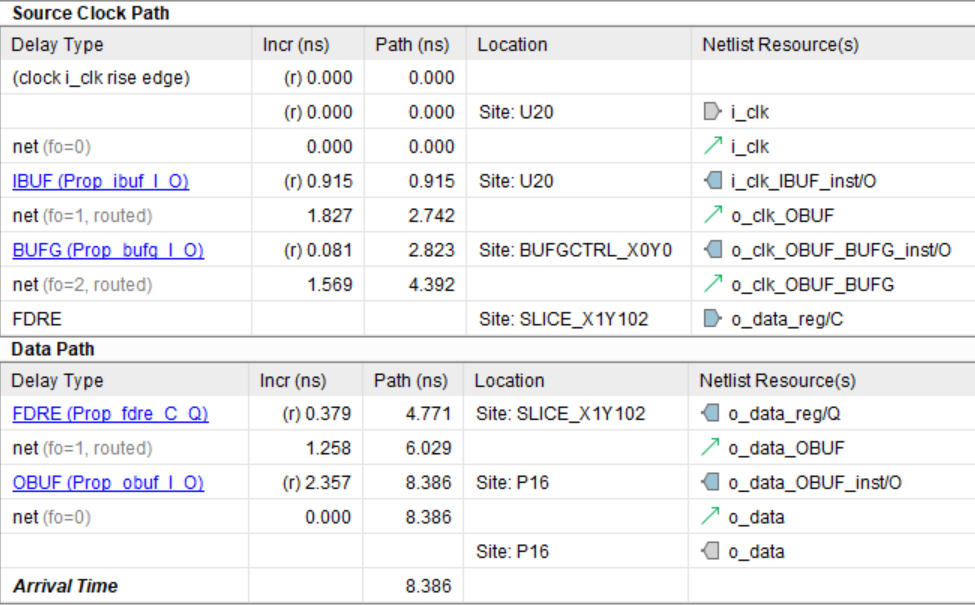Click the net icon next to o_clk_OBUF
The width and height of the screenshot is (975, 605).
[711, 216]
